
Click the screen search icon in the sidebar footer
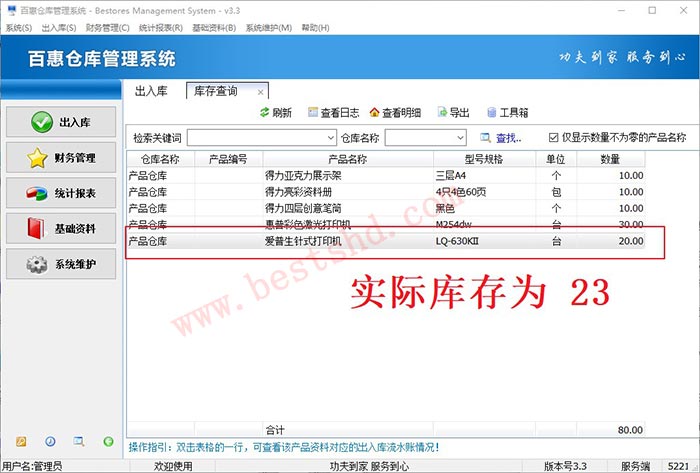(x=79, y=441)
